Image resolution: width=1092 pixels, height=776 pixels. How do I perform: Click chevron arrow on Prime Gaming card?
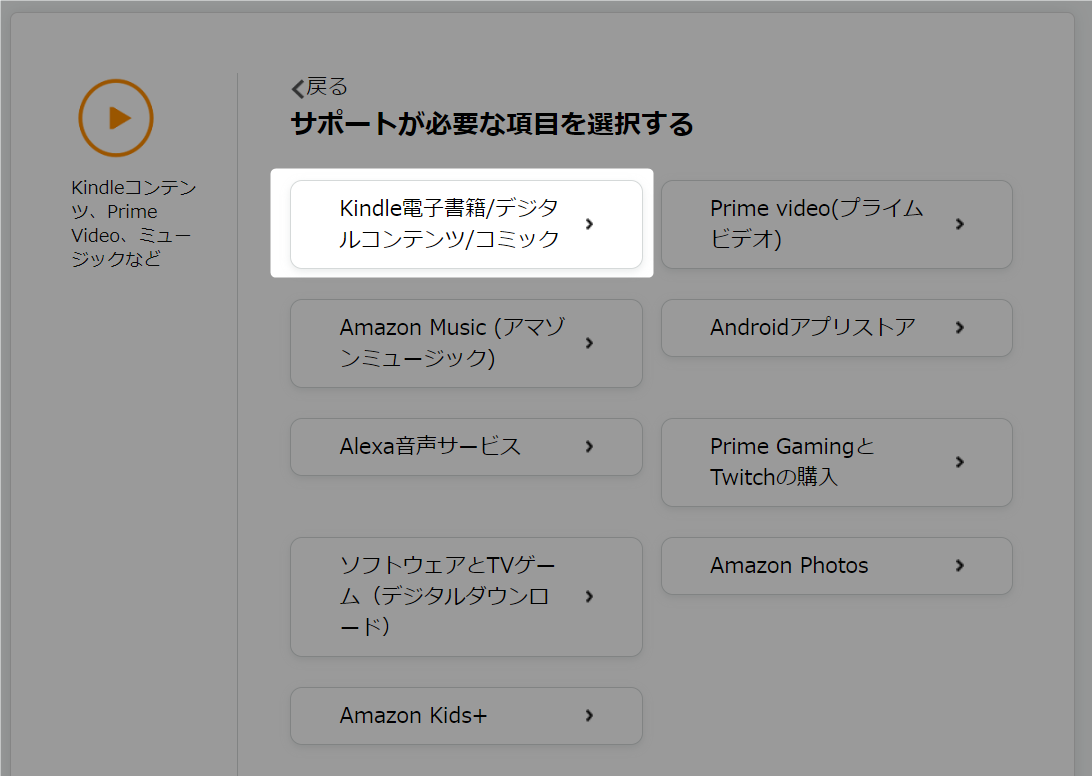click(960, 462)
